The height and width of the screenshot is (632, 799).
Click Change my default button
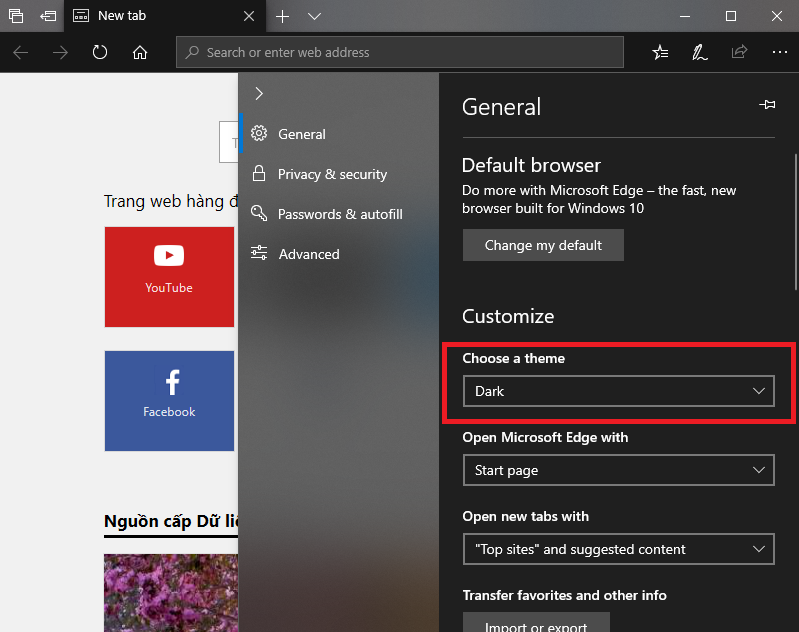coord(543,245)
